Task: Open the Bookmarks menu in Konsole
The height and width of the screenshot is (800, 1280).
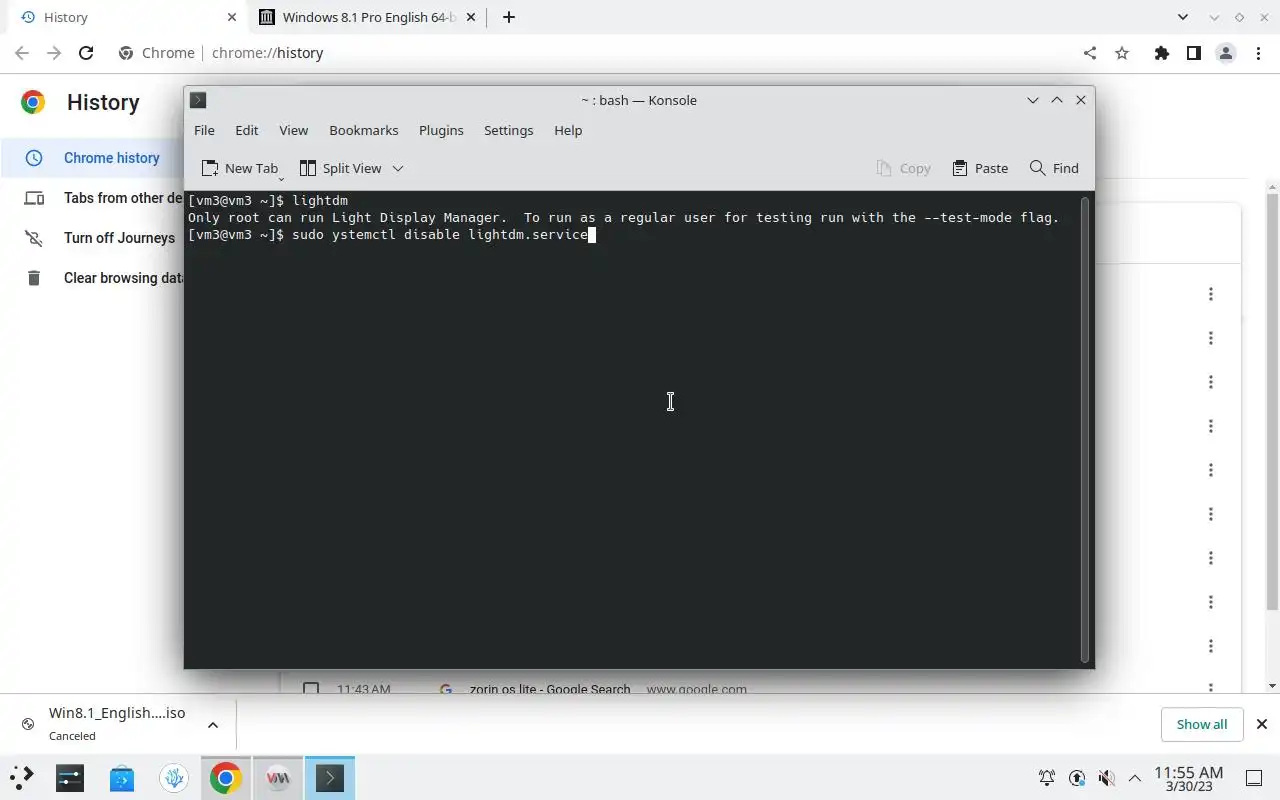Action: tap(363, 130)
